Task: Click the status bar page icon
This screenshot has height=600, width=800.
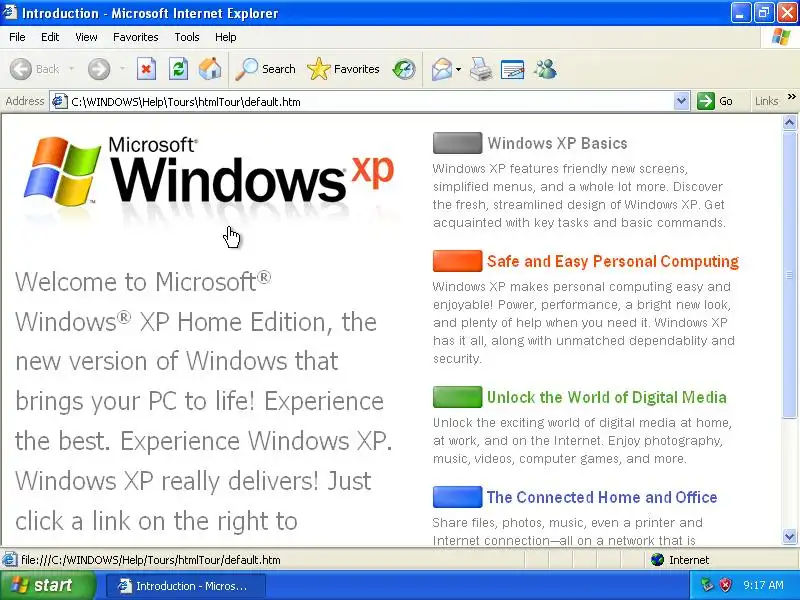Action: (9, 560)
